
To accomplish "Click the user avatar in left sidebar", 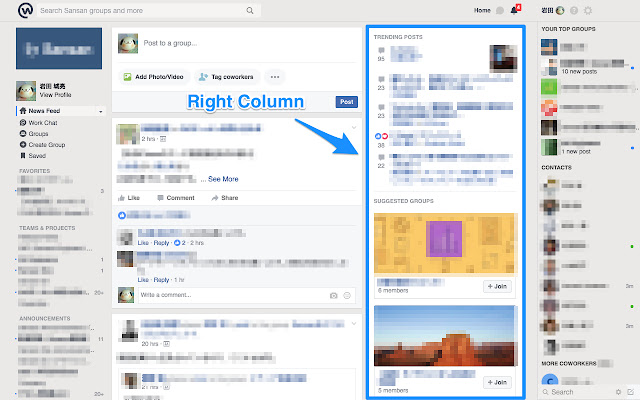I will tap(26, 91).
